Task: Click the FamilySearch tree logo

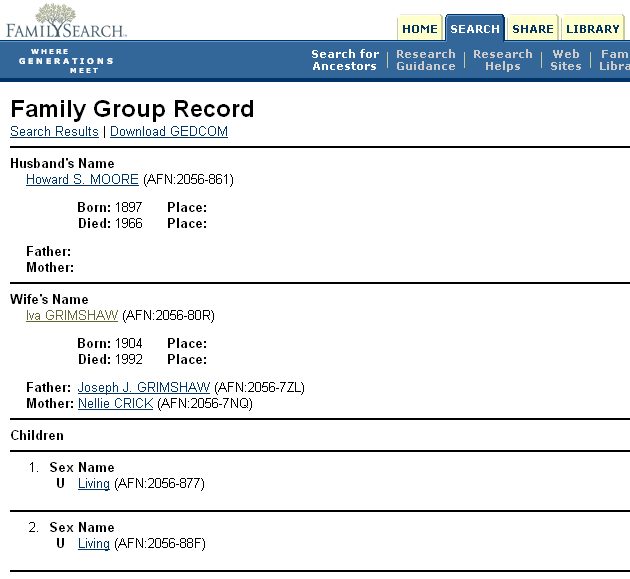Action: (65, 20)
